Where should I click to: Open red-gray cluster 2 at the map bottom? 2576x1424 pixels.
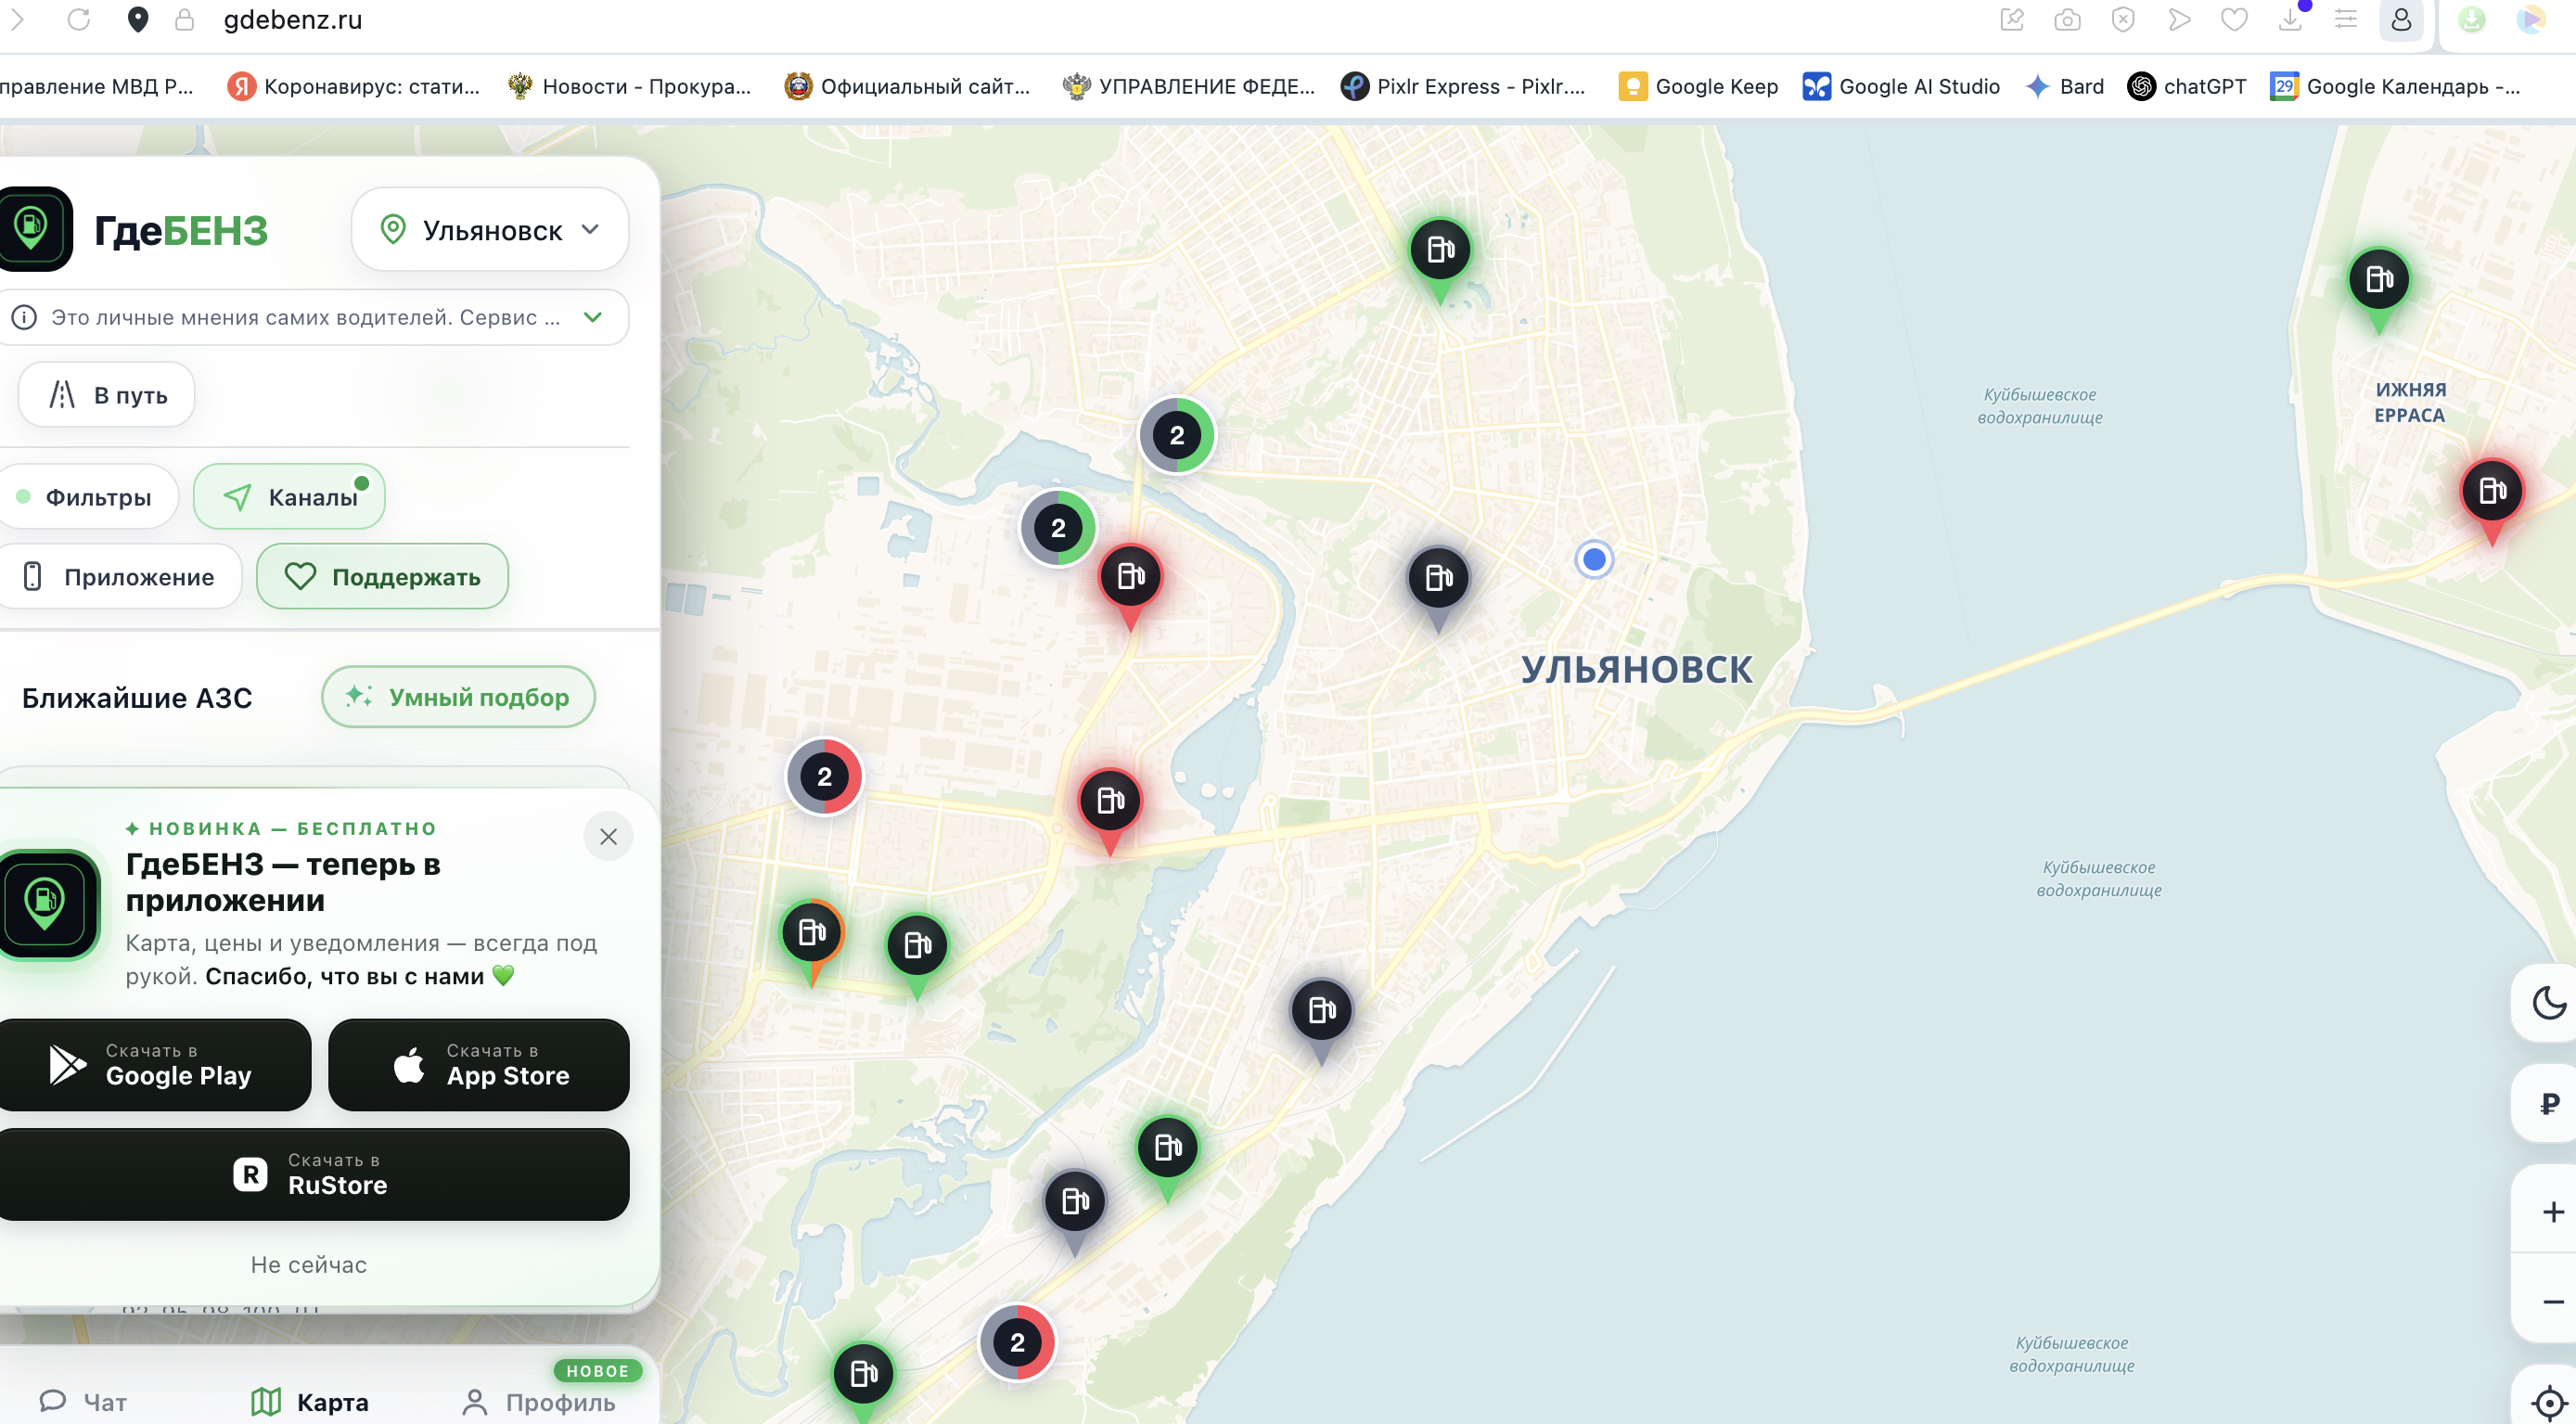1017,1342
